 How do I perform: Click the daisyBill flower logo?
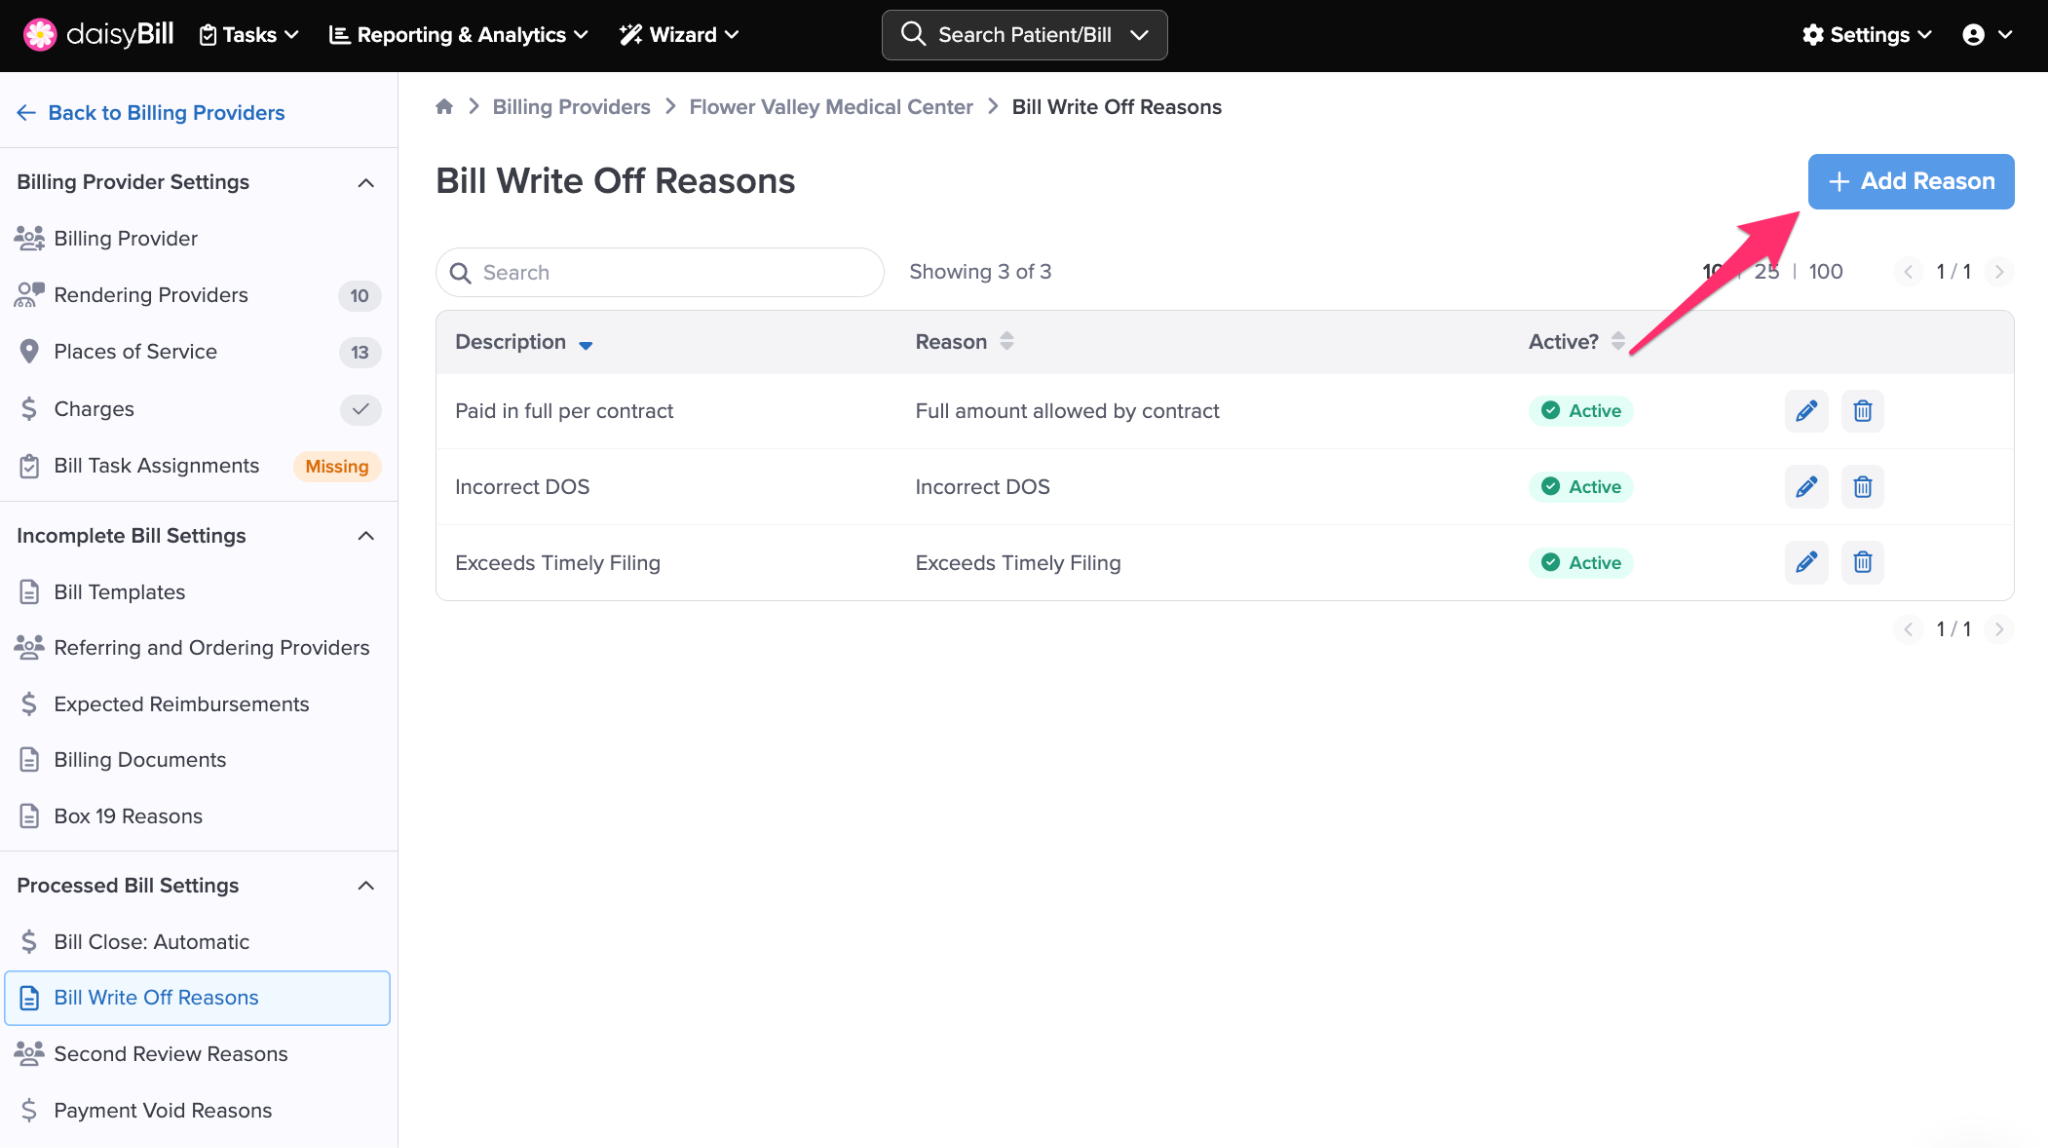(x=40, y=35)
